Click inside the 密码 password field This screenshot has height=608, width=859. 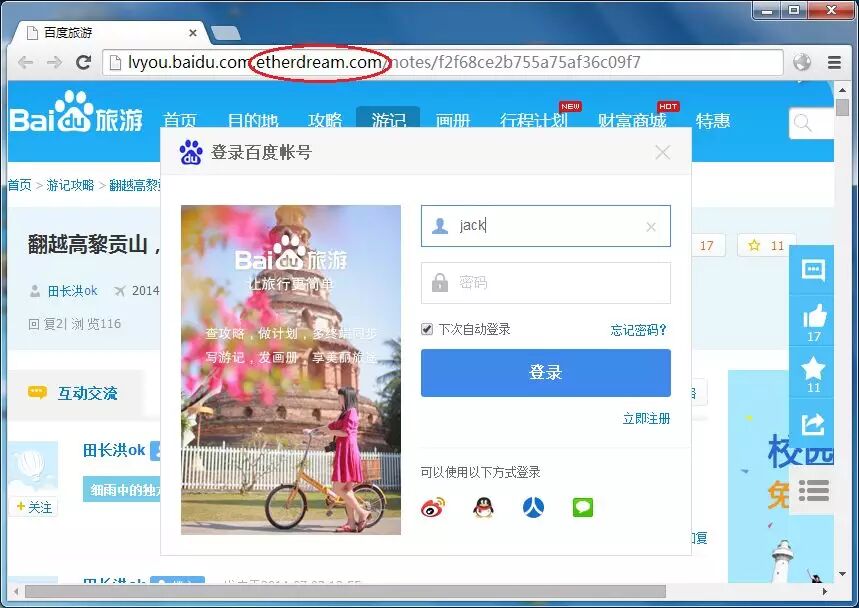point(545,283)
